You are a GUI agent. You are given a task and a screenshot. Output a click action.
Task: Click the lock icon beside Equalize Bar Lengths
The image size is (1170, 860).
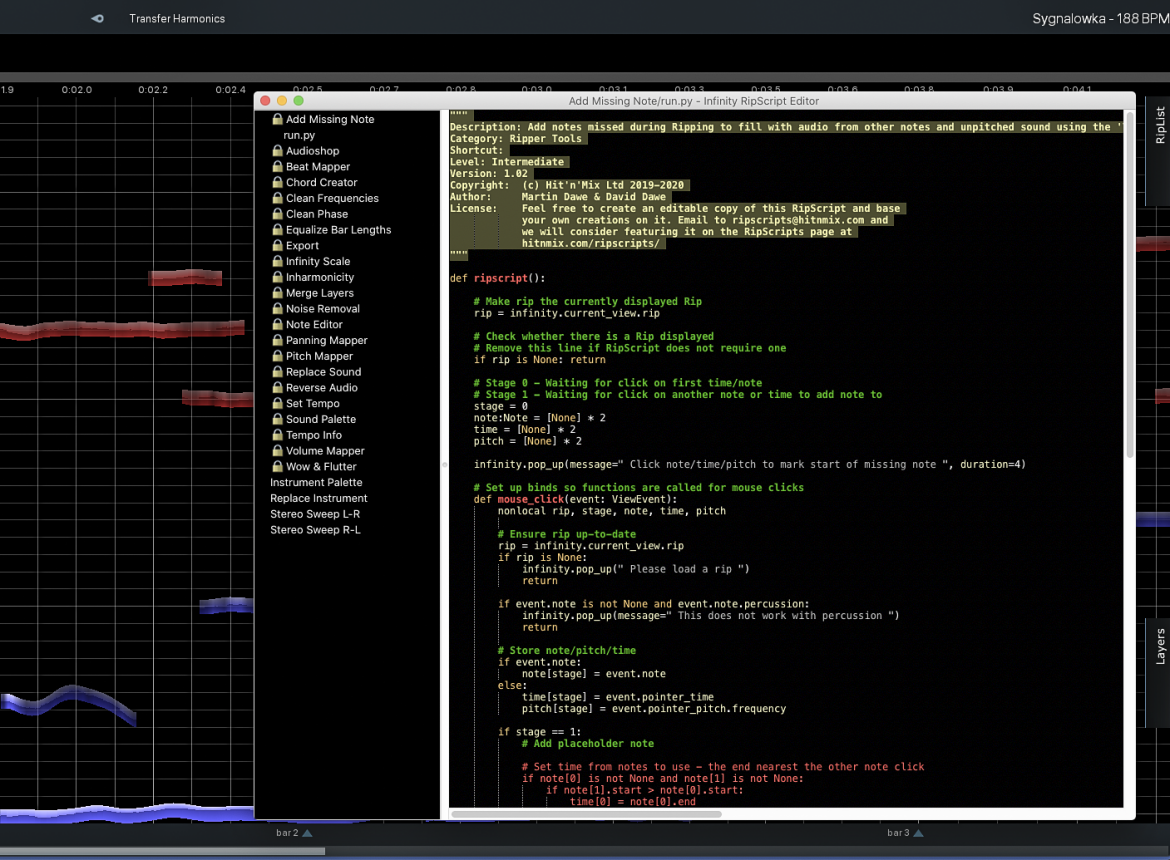point(277,229)
